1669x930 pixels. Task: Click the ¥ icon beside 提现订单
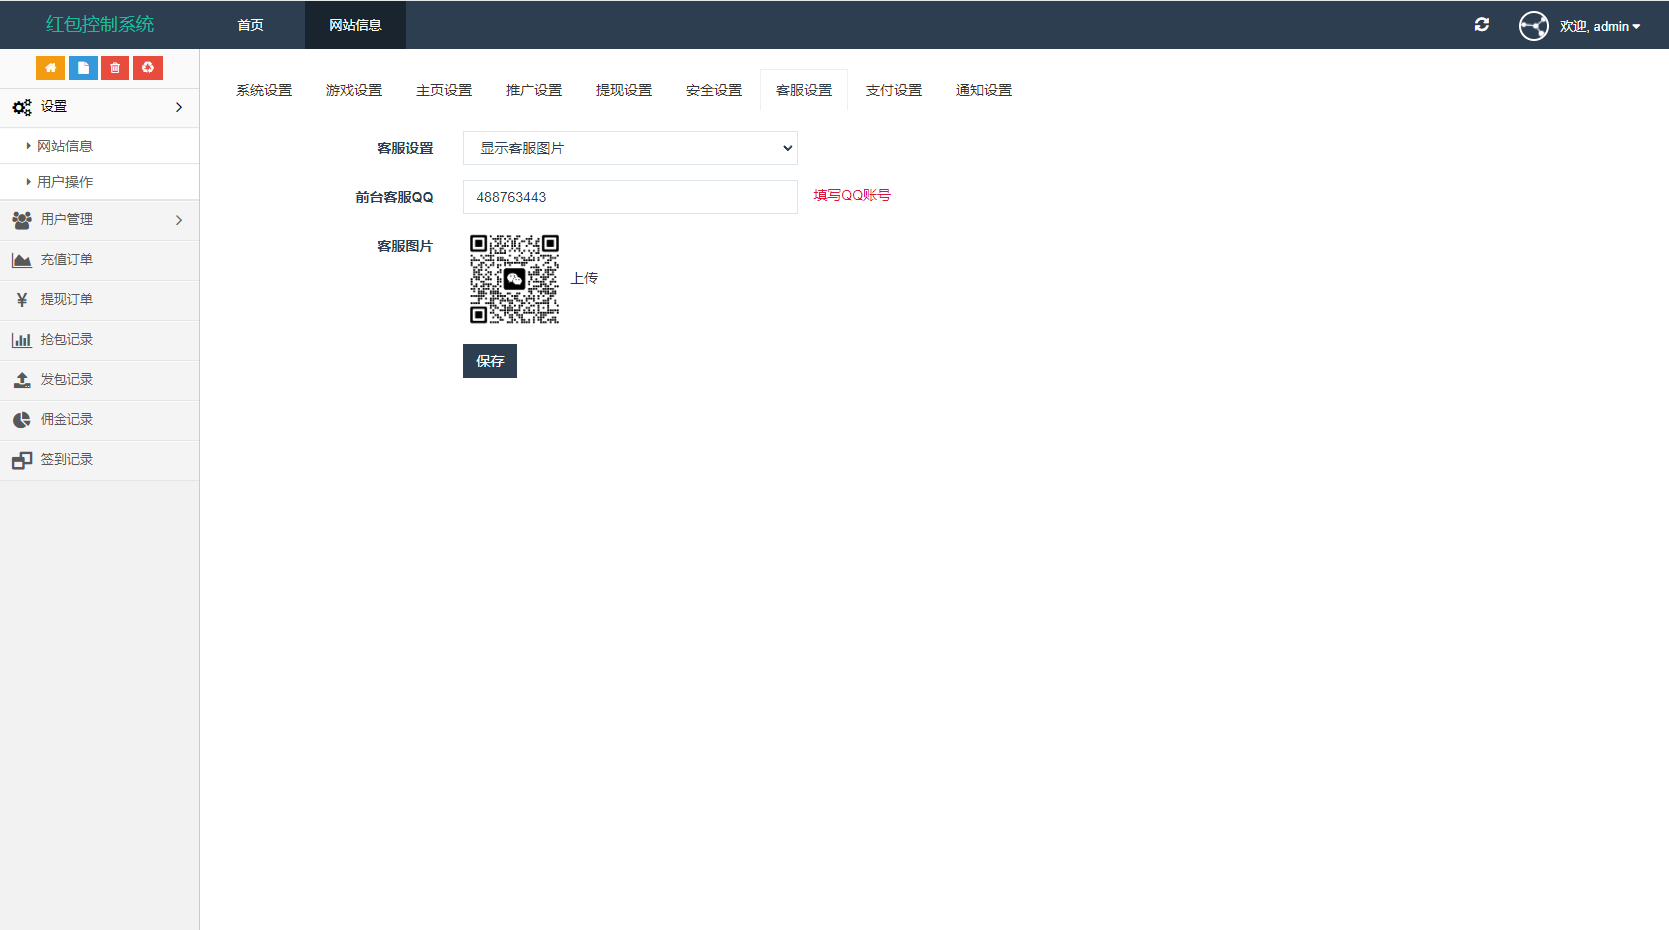coord(21,299)
